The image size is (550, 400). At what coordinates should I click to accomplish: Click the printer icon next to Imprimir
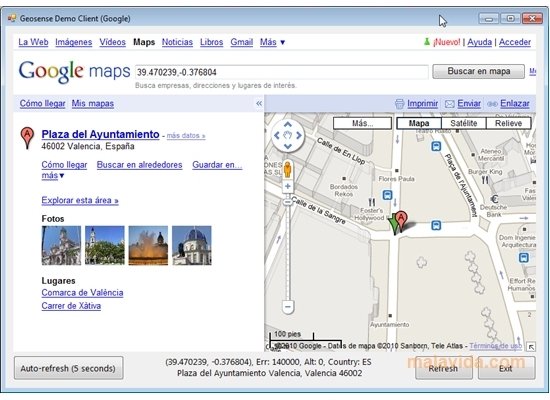pyautogui.click(x=400, y=104)
